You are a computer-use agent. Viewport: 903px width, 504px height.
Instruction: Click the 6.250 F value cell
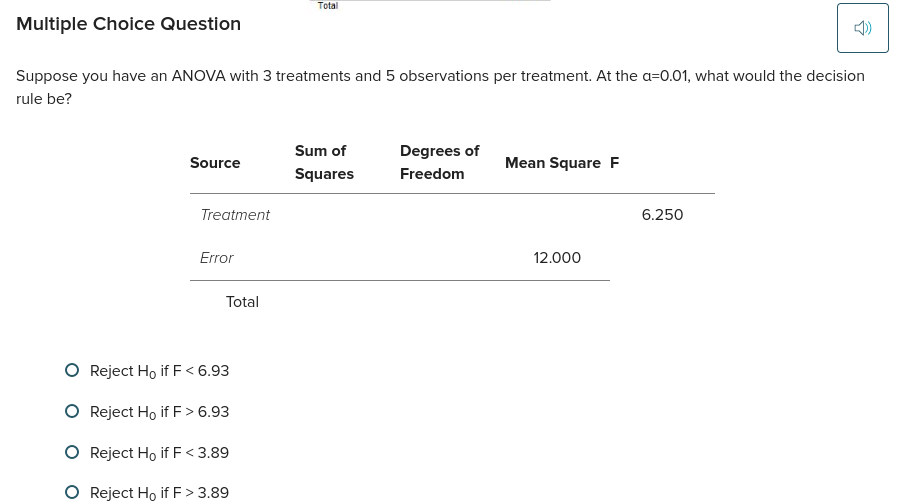[662, 215]
